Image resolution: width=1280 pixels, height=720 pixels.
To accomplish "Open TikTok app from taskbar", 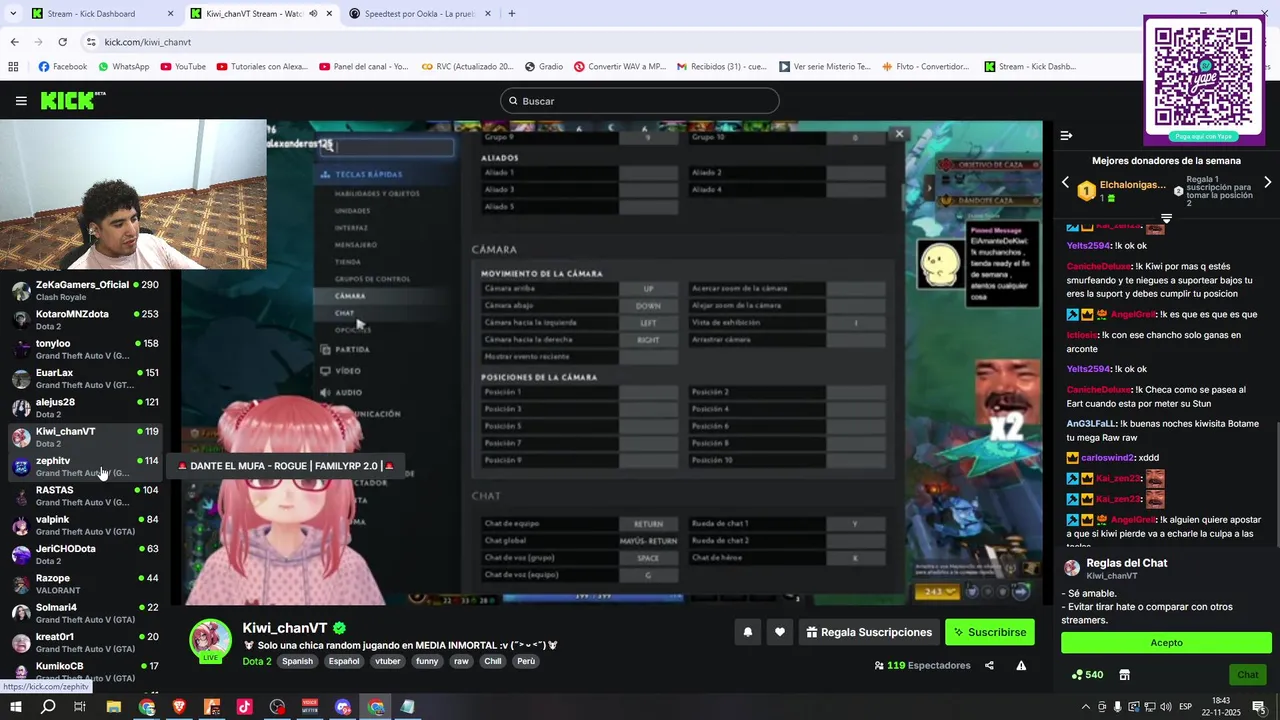I will (x=245, y=707).
